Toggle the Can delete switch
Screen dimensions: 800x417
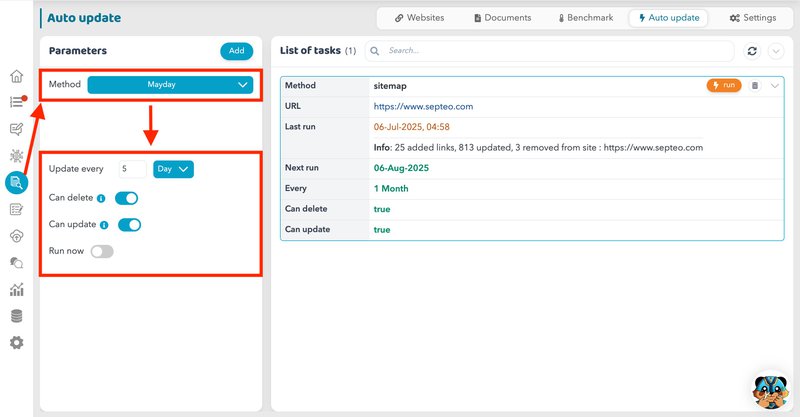127,198
